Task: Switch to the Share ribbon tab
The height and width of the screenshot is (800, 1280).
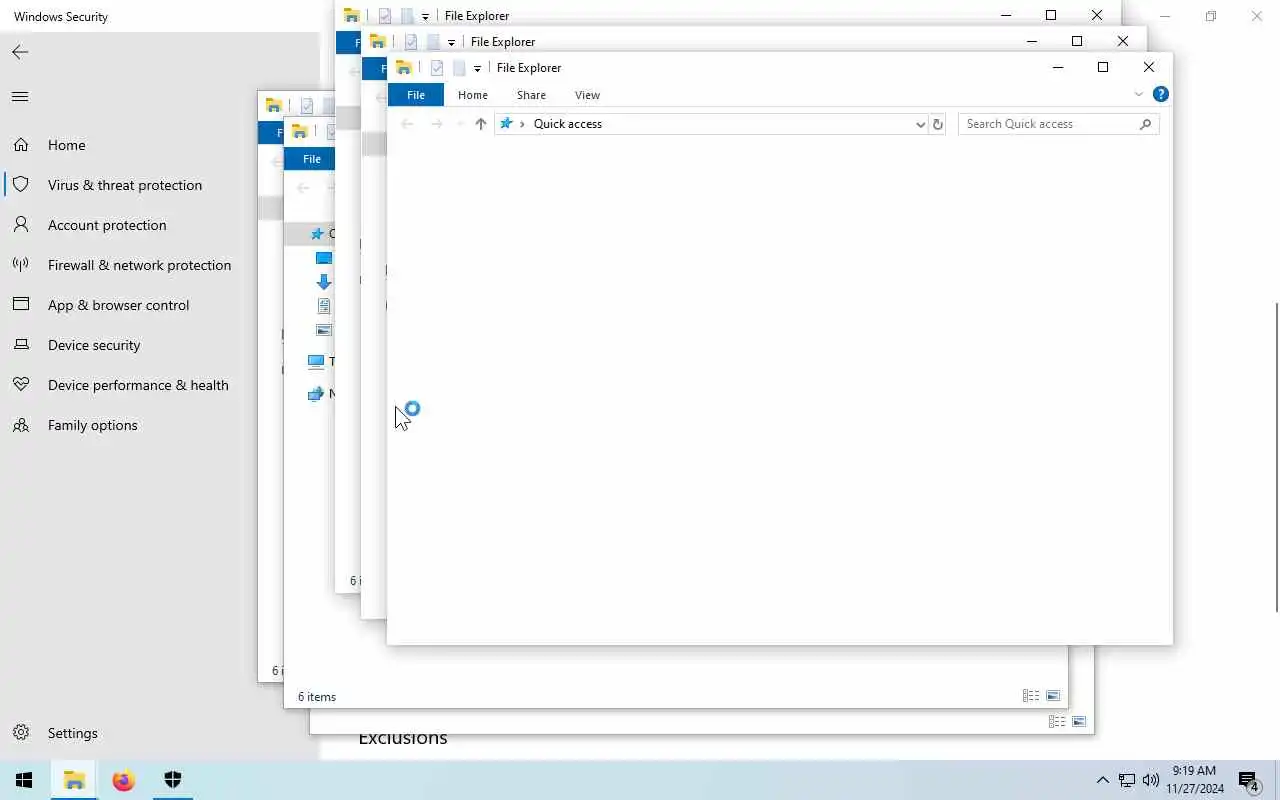Action: (531, 95)
